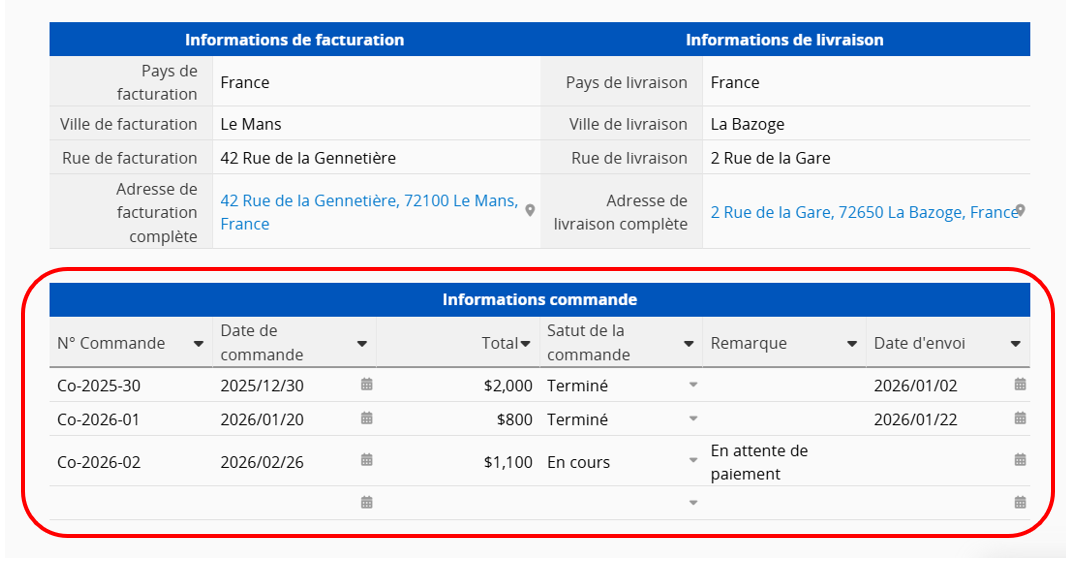Open the 42 Rue de la Gennetière address link
The height and width of the screenshot is (561, 1066).
(x=368, y=201)
